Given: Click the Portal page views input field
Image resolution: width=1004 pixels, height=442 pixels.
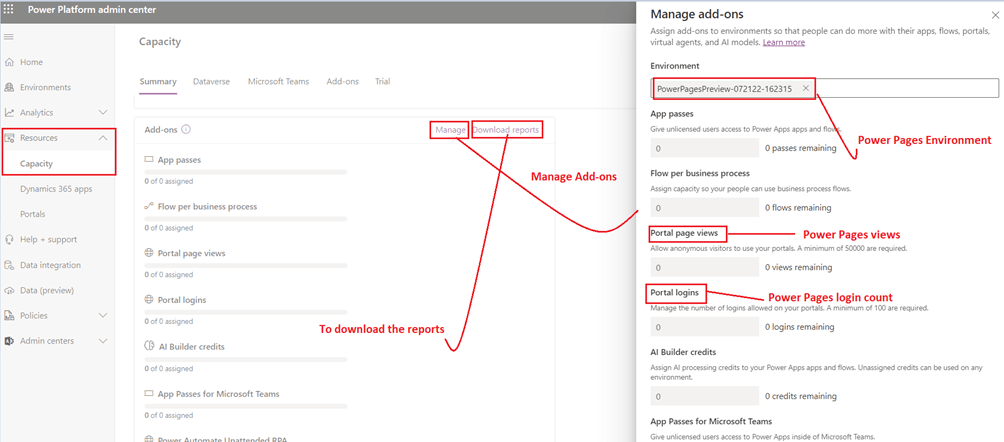Looking at the screenshot, I should point(704,268).
